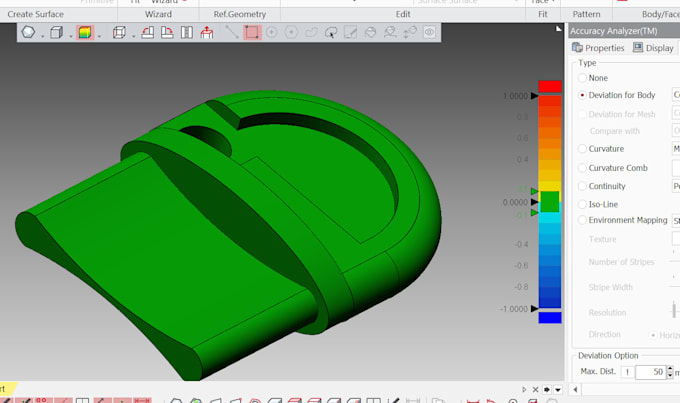Click the X icon above the bottom toolbar
Screen dimensions: 680x403
click(x=535, y=390)
